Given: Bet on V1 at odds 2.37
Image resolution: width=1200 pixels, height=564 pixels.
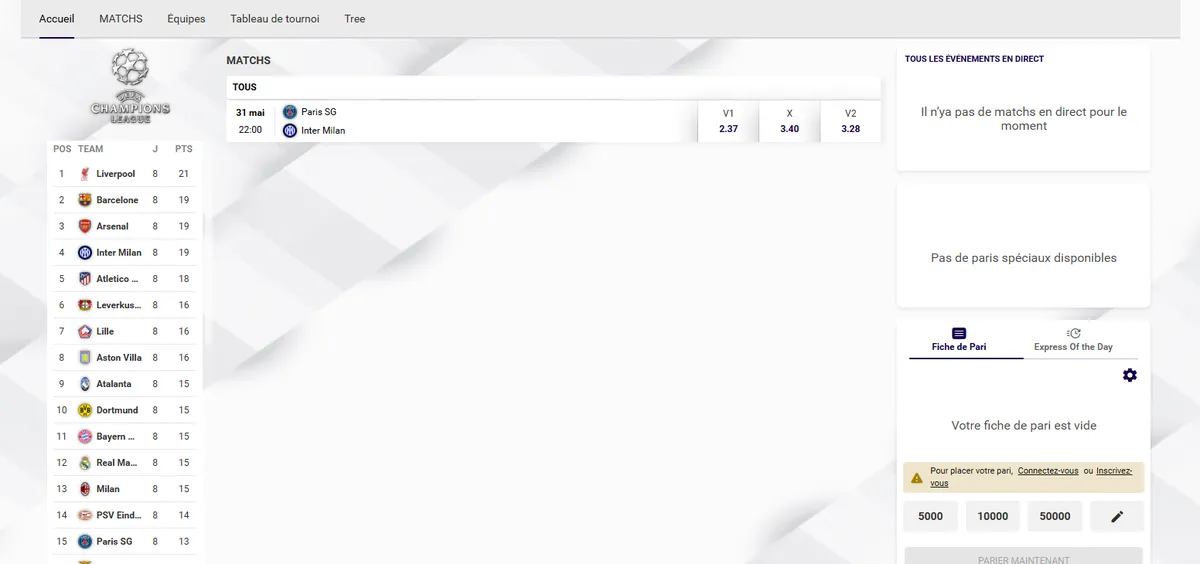Looking at the screenshot, I should [x=728, y=121].
